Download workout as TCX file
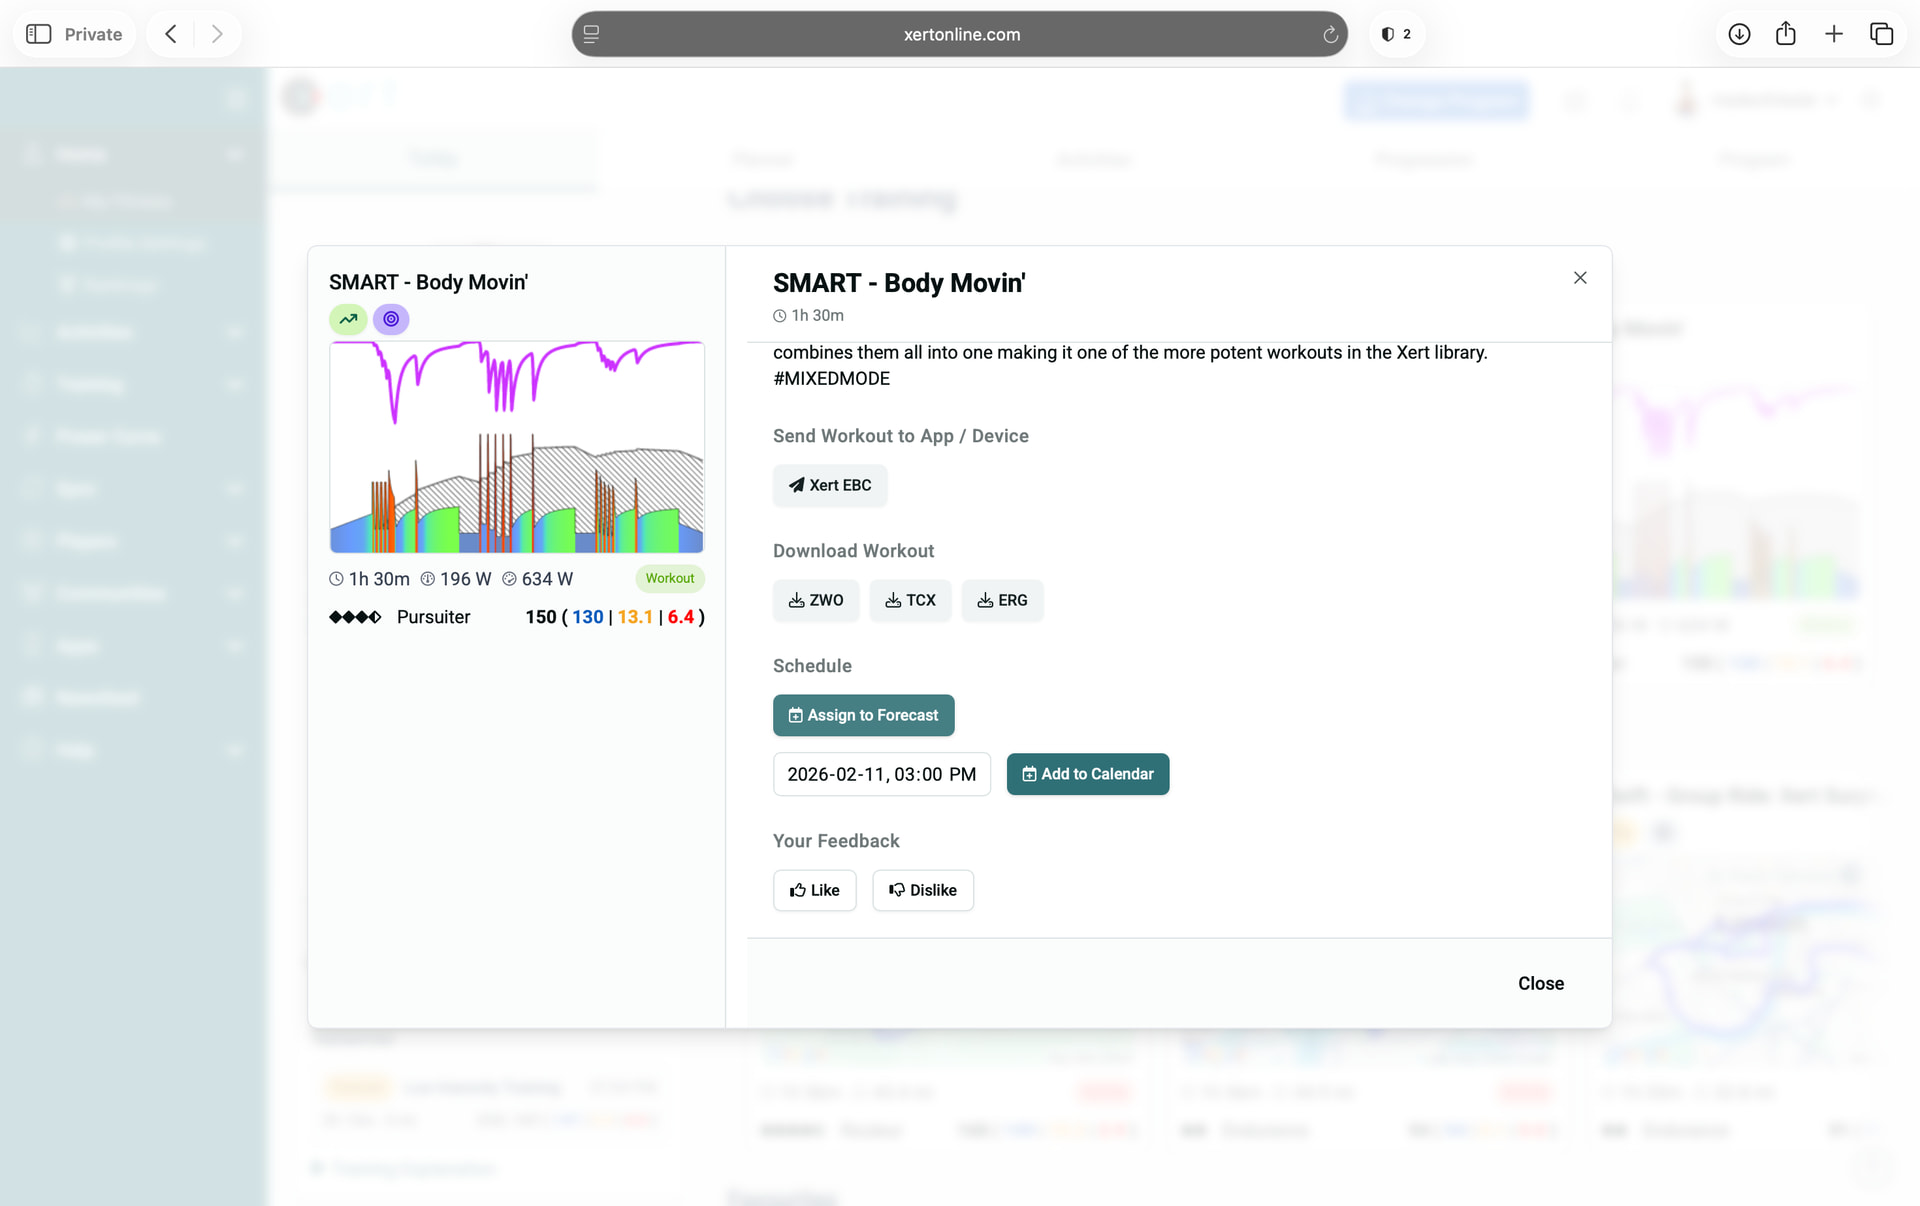Viewport: 1920px width, 1206px height. (910, 600)
